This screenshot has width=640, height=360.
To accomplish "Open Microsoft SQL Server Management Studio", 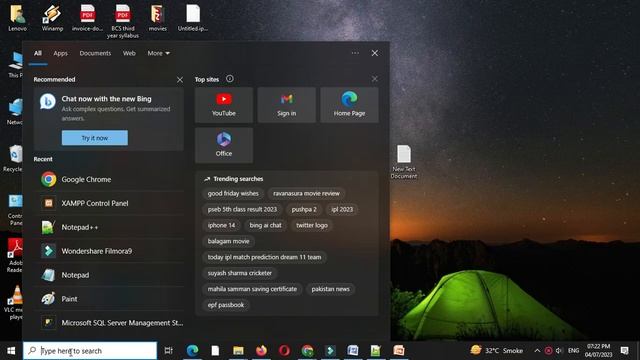I will point(109,322).
